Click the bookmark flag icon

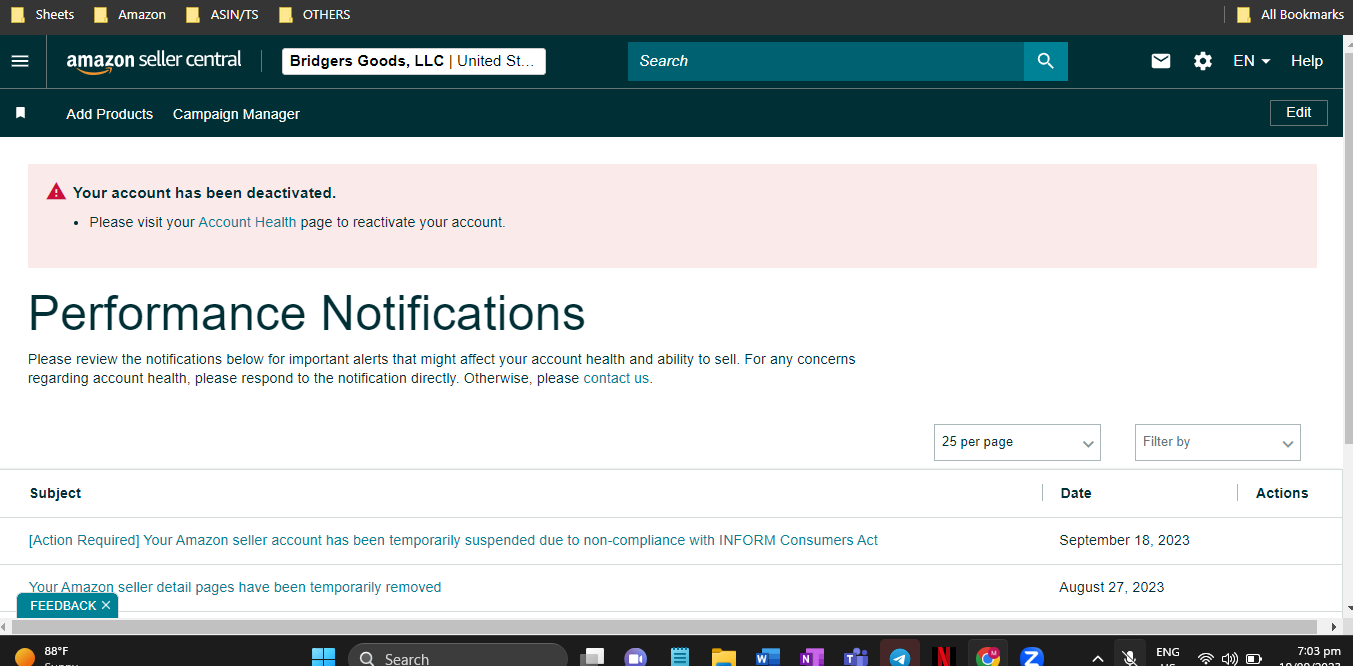20,113
